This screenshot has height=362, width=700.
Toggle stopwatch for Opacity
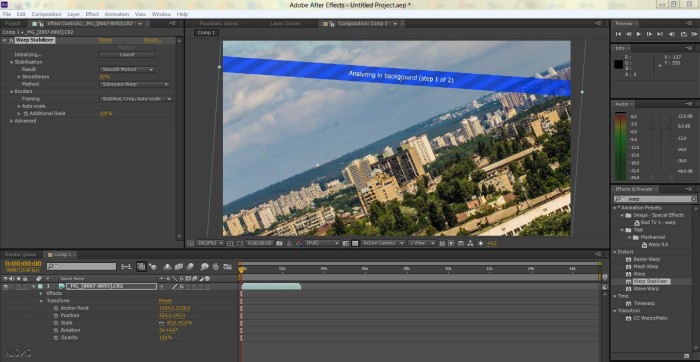click(56, 337)
